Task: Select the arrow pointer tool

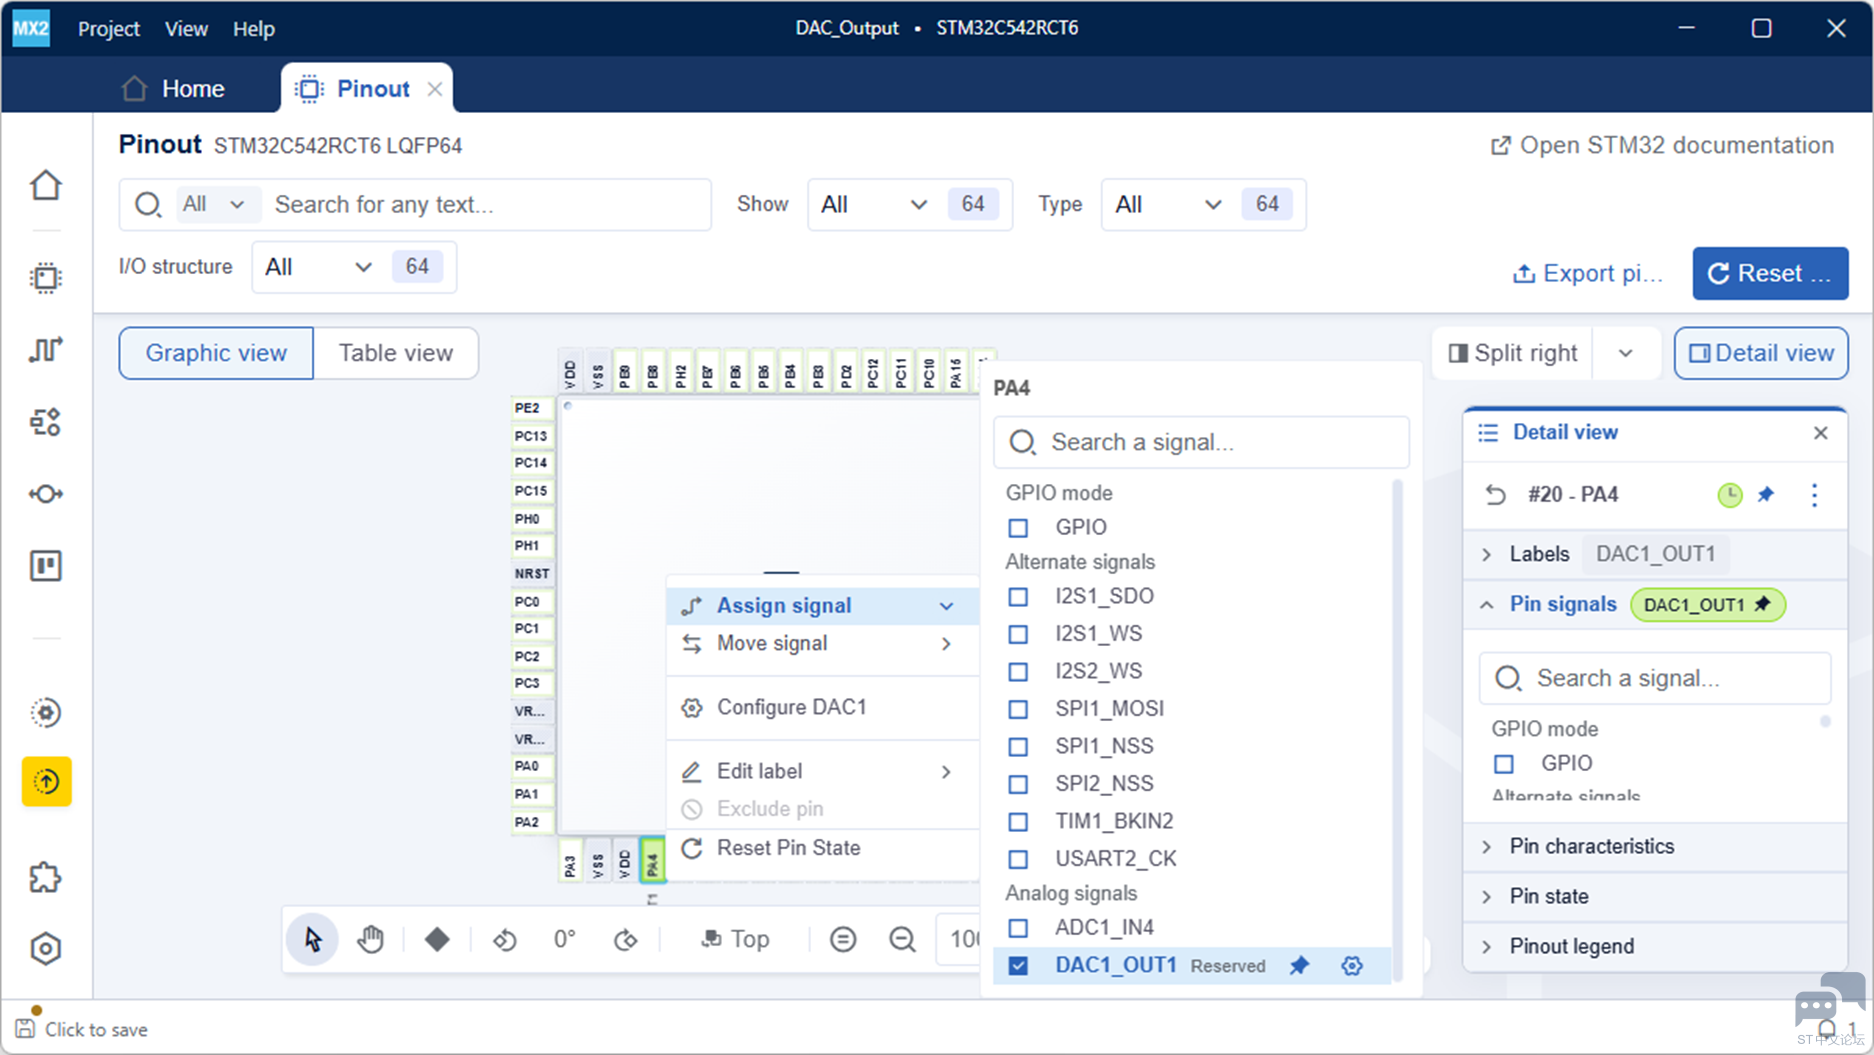Action: [313, 939]
